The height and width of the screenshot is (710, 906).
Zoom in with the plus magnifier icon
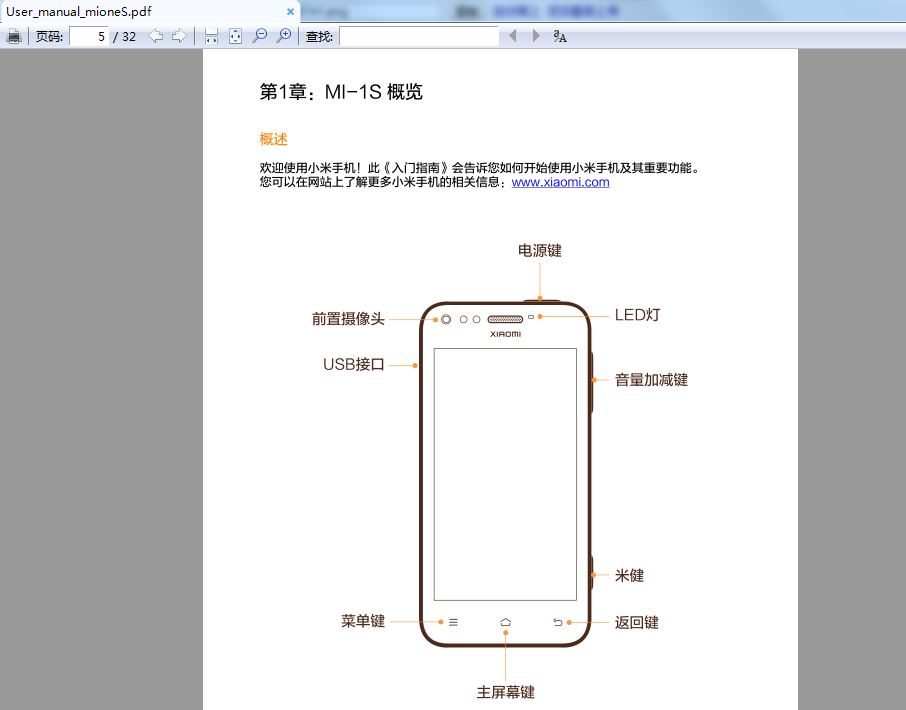click(284, 36)
